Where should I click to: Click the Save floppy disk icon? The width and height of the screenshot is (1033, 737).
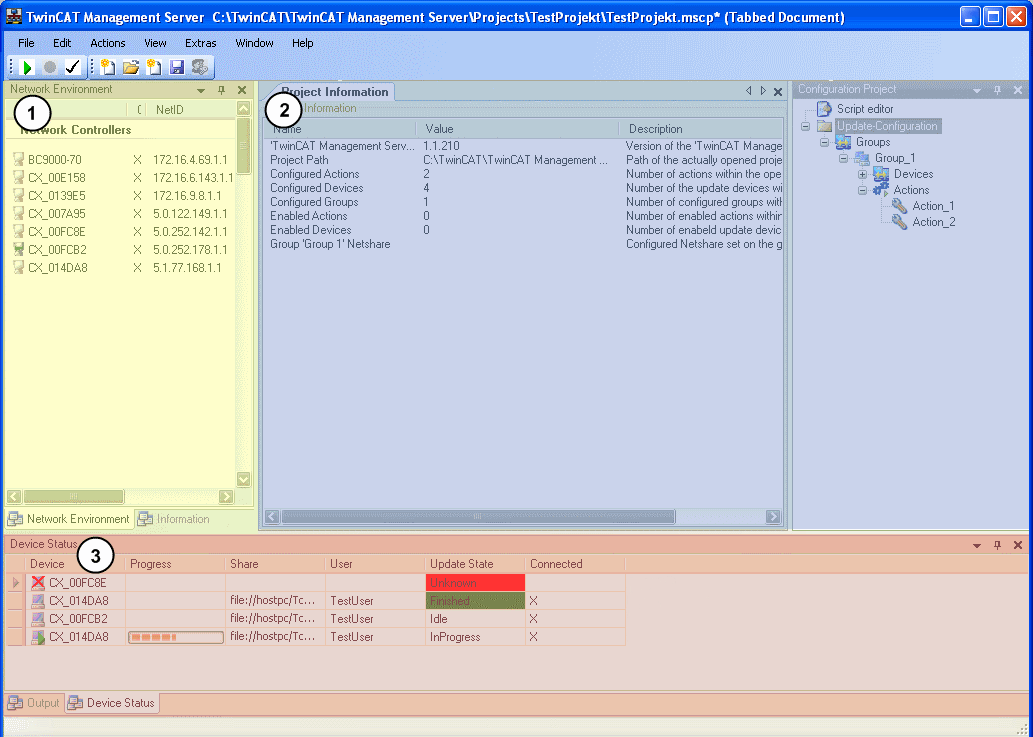pos(177,67)
